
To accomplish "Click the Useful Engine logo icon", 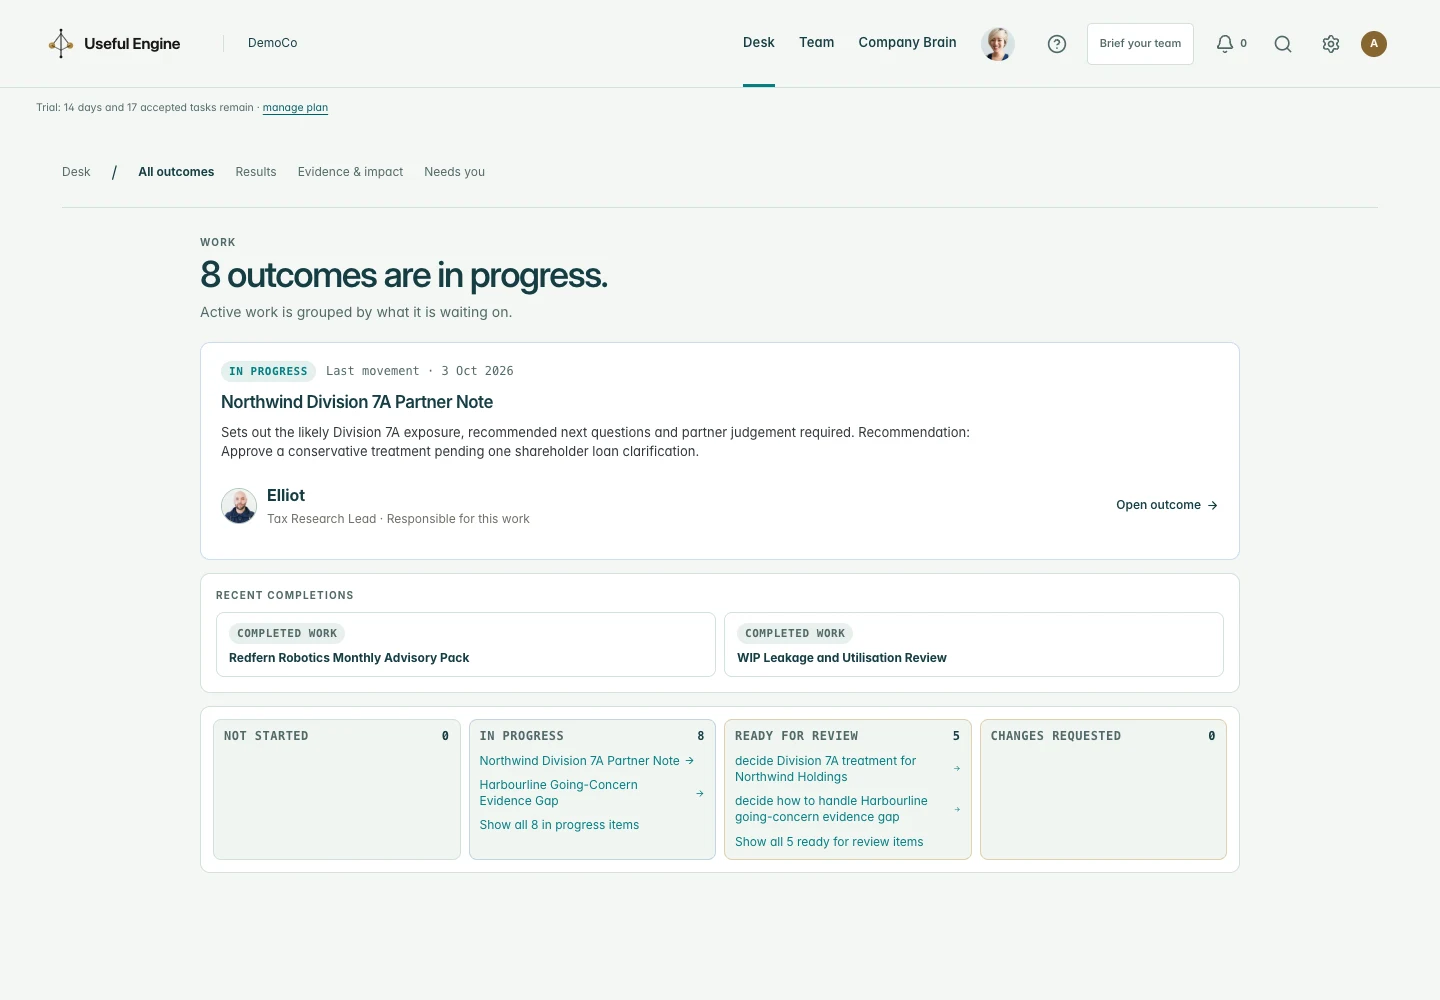I will (x=61, y=43).
